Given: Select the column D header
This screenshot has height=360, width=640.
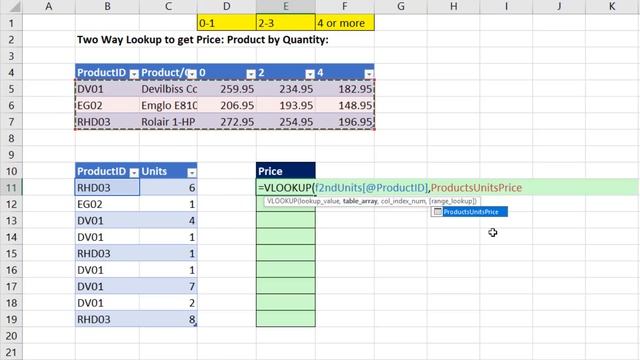Looking at the screenshot, I should pyautogui.click(x=227, y=6).
